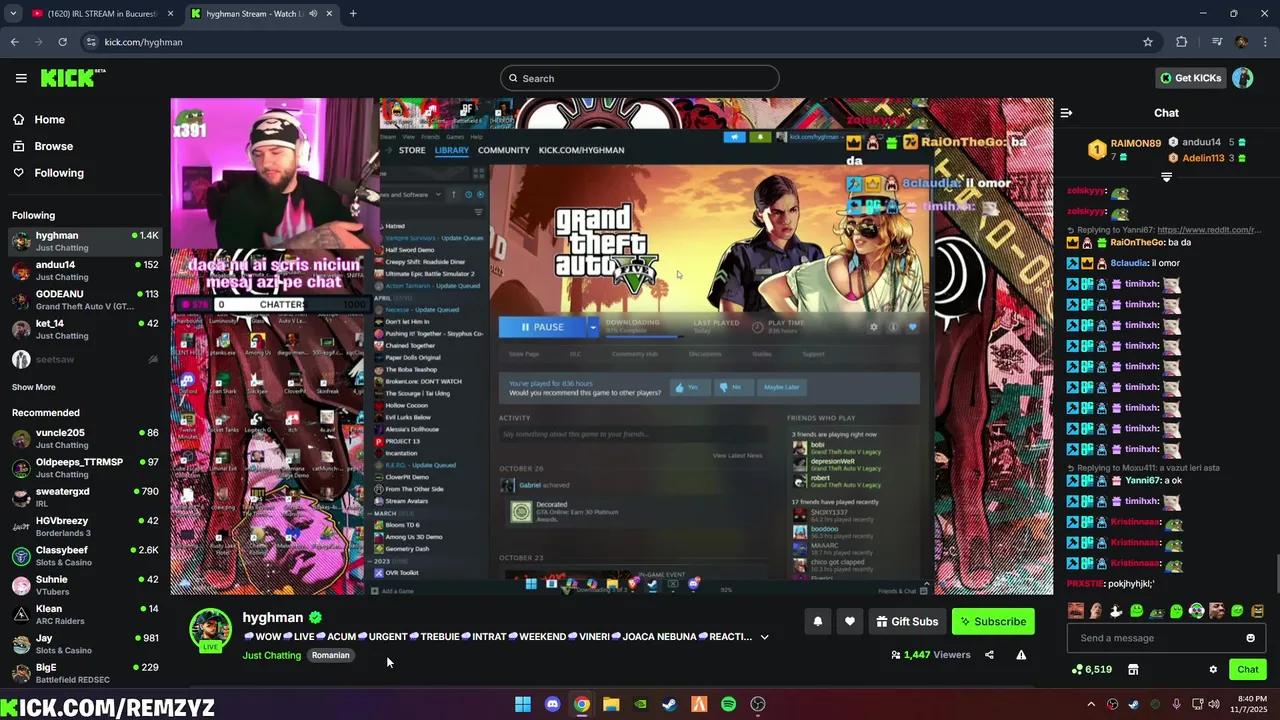Open followed channel anduu14
The width and height of the screenshot is (1280, 720).
point(85,270)
